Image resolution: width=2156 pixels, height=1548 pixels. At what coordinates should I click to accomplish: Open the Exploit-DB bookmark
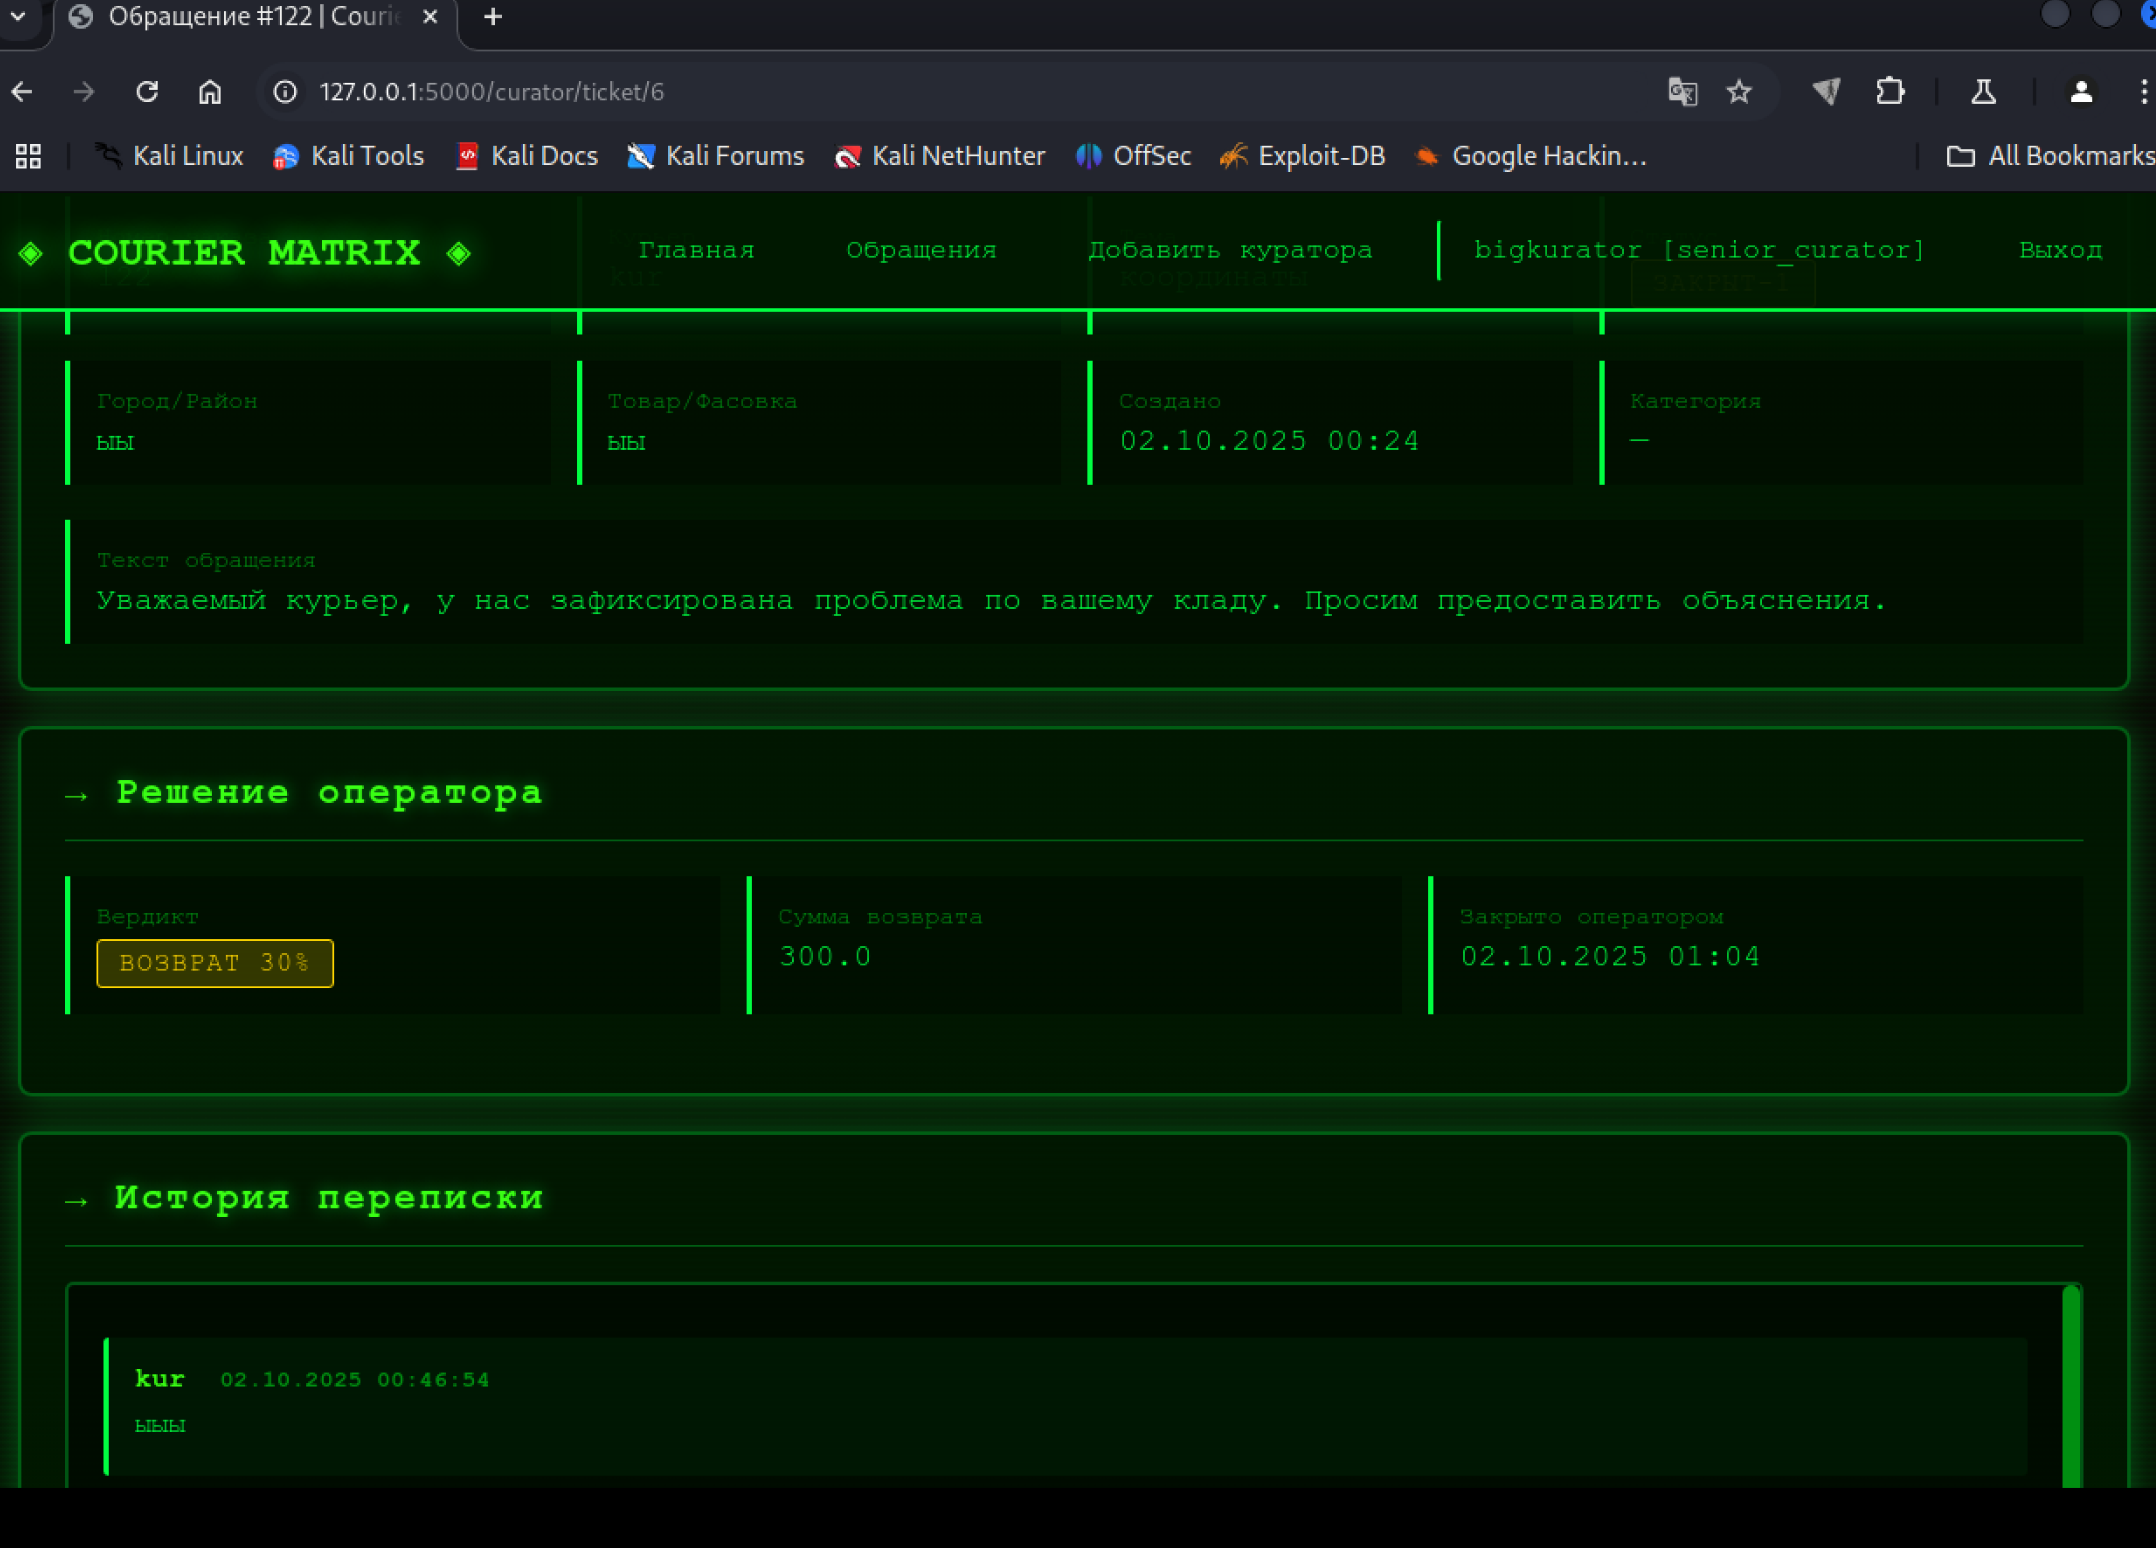1303,156
